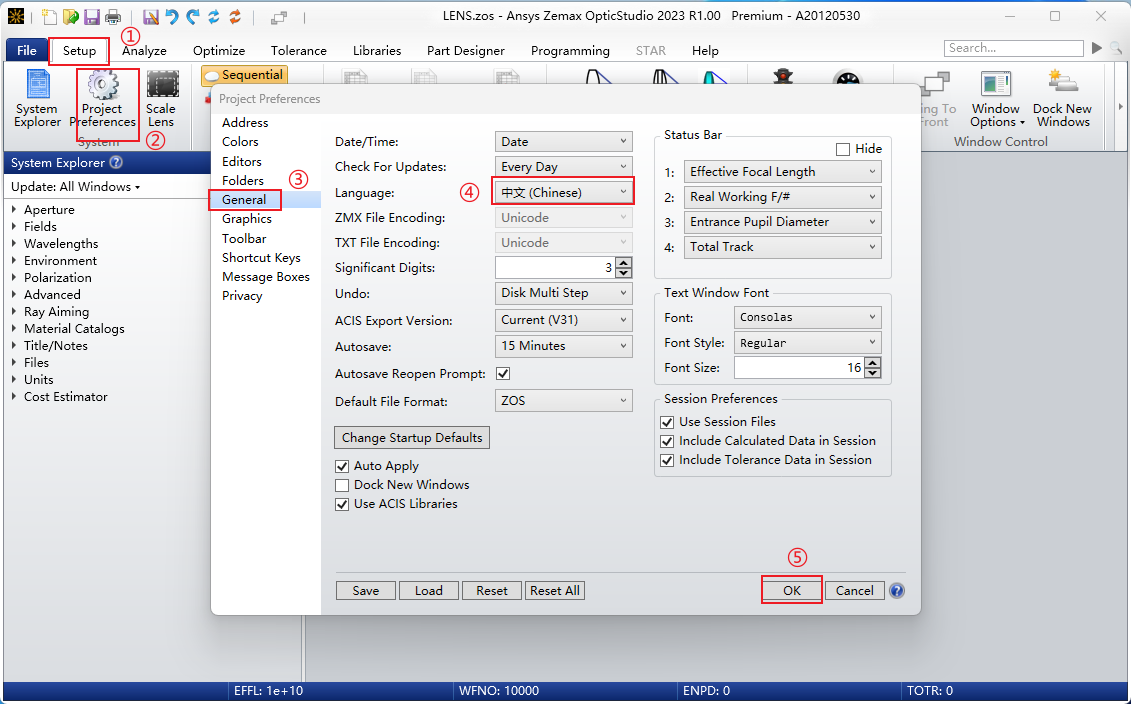Expand the Wavelengths tree node
Screen dimensions: 1131x704
(14, 243)
